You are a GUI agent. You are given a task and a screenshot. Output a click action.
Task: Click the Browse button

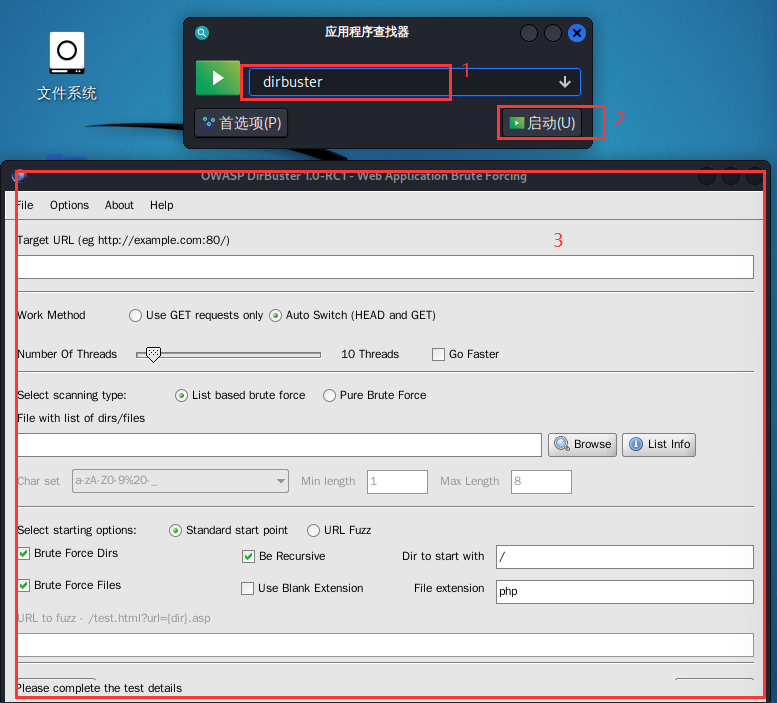pyautogui.click(x=582, y=444)
